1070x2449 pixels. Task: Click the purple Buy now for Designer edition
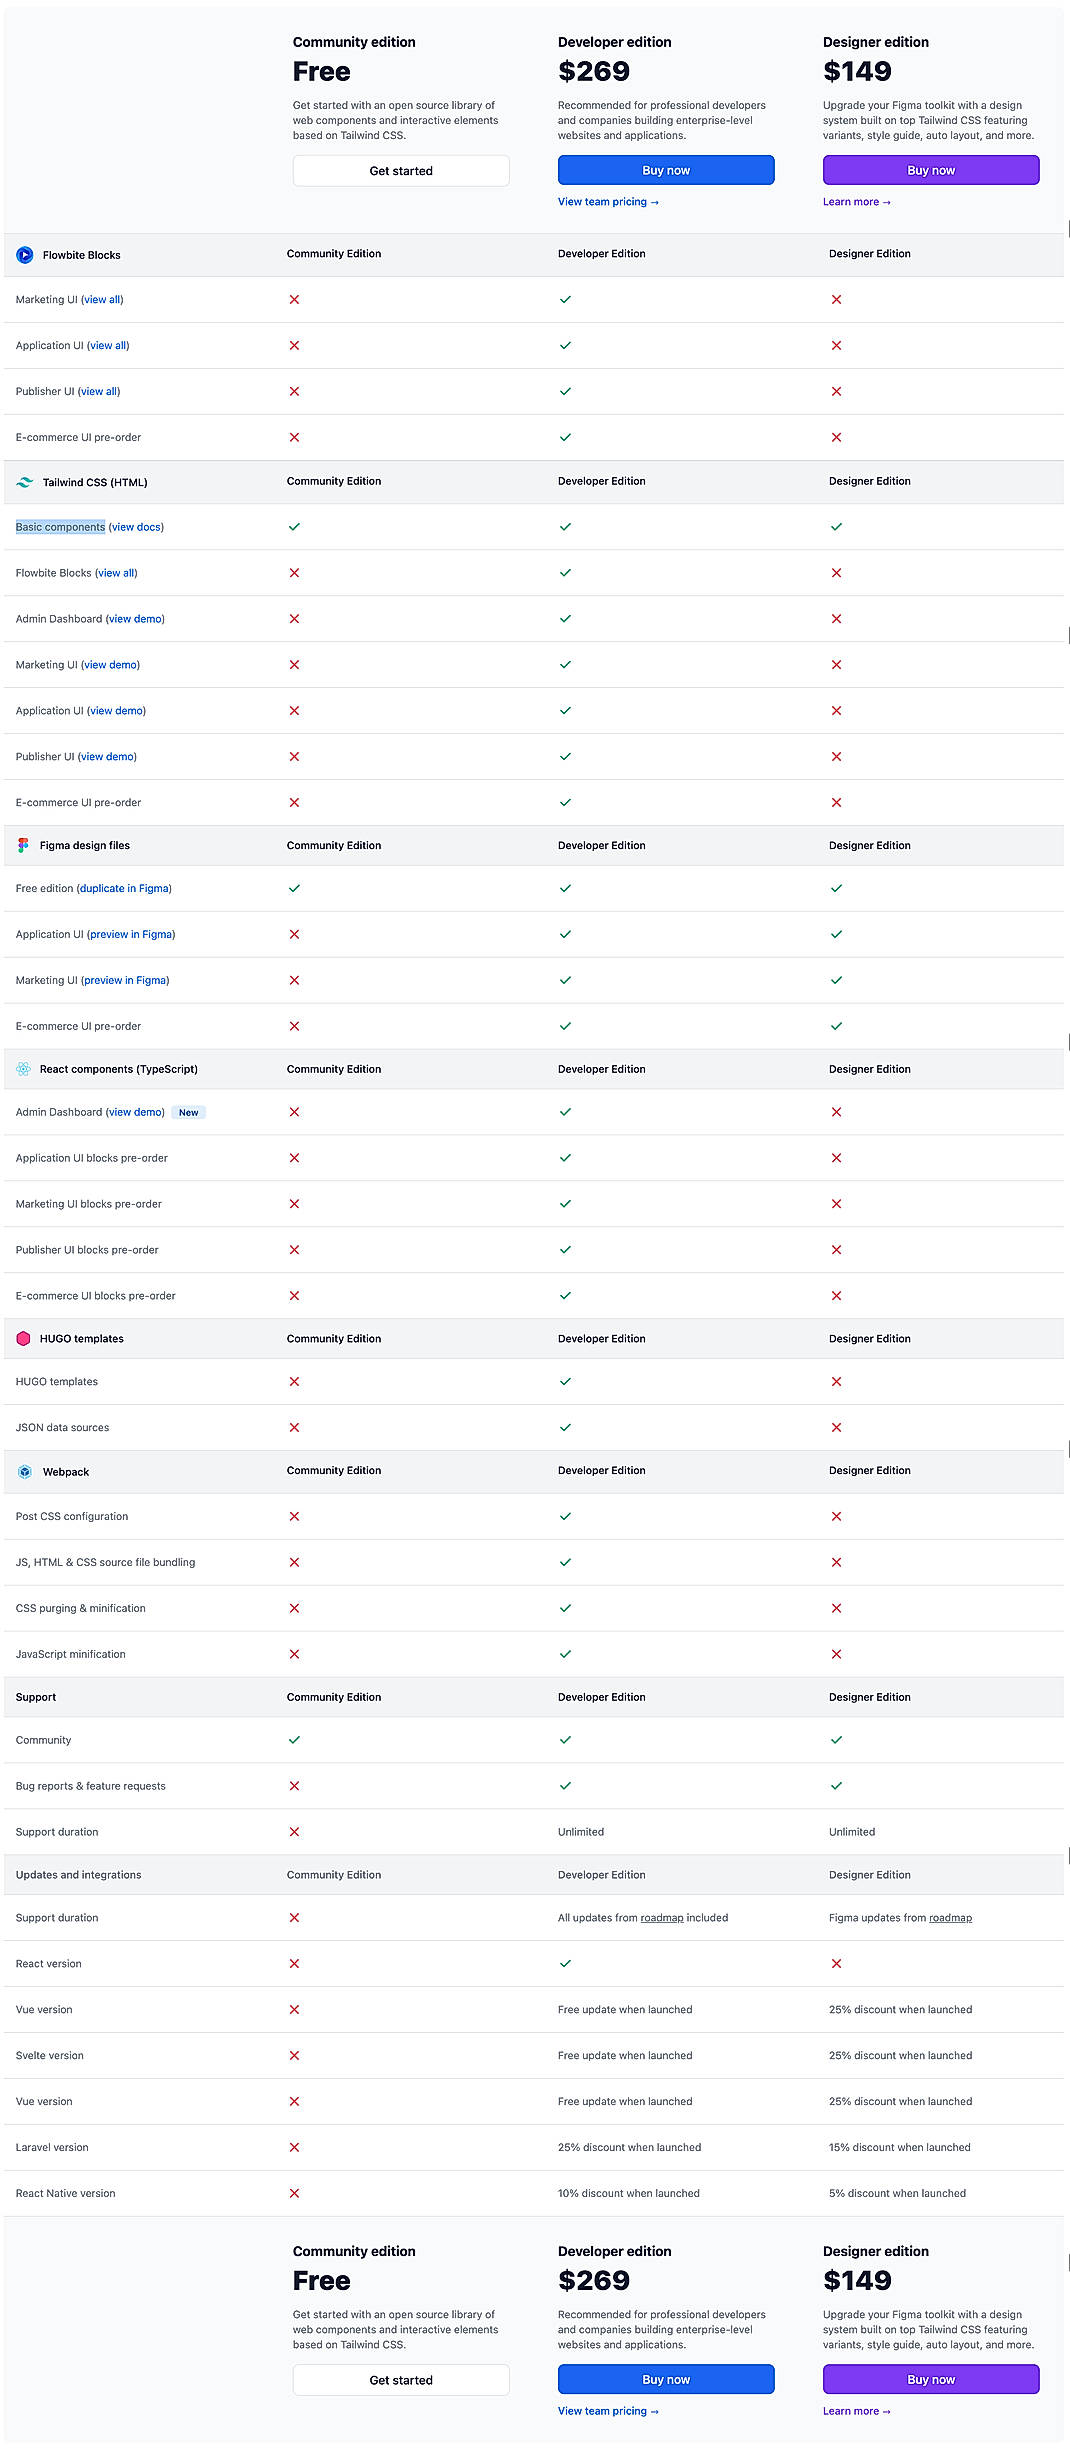[x=930, y=170]
